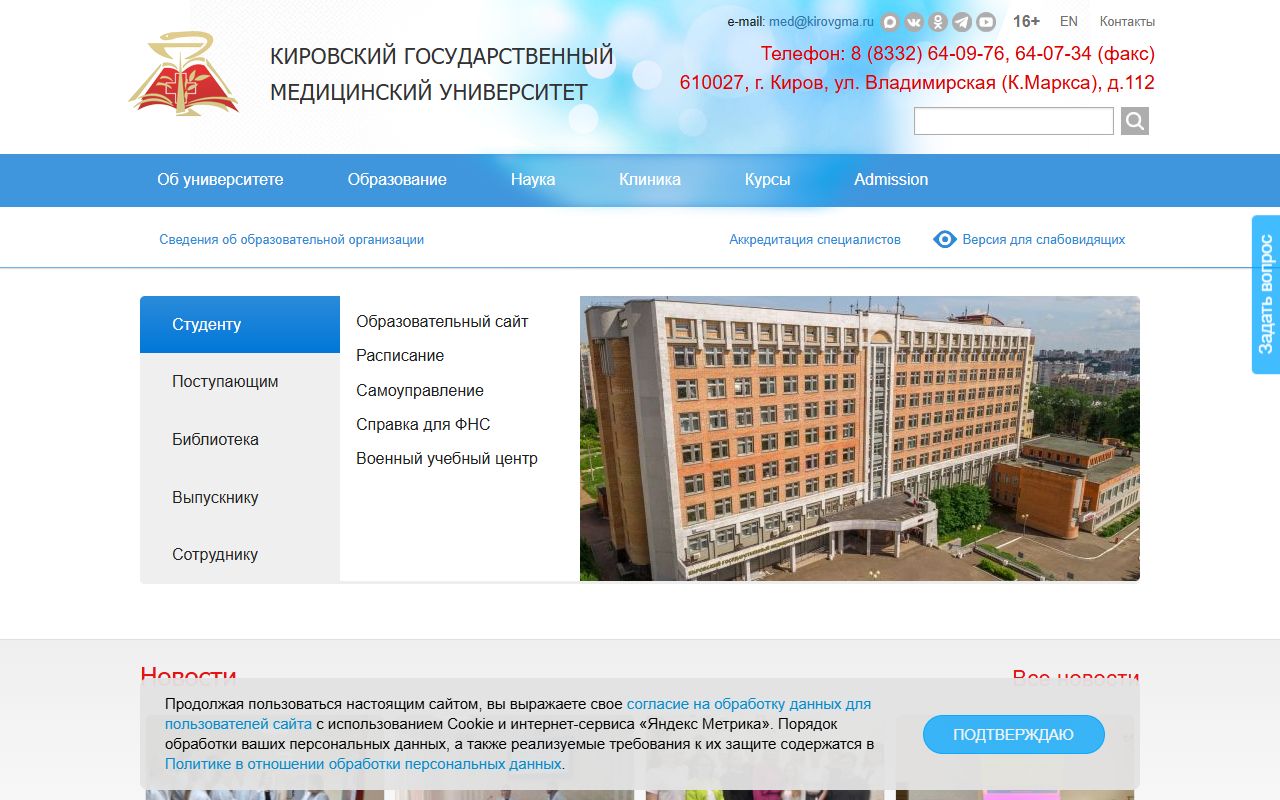The height and width of the screenshot is (800, 1280).
Task: Open the Самоуправление link
Action: pyautogui.click(x=420, y=390)
